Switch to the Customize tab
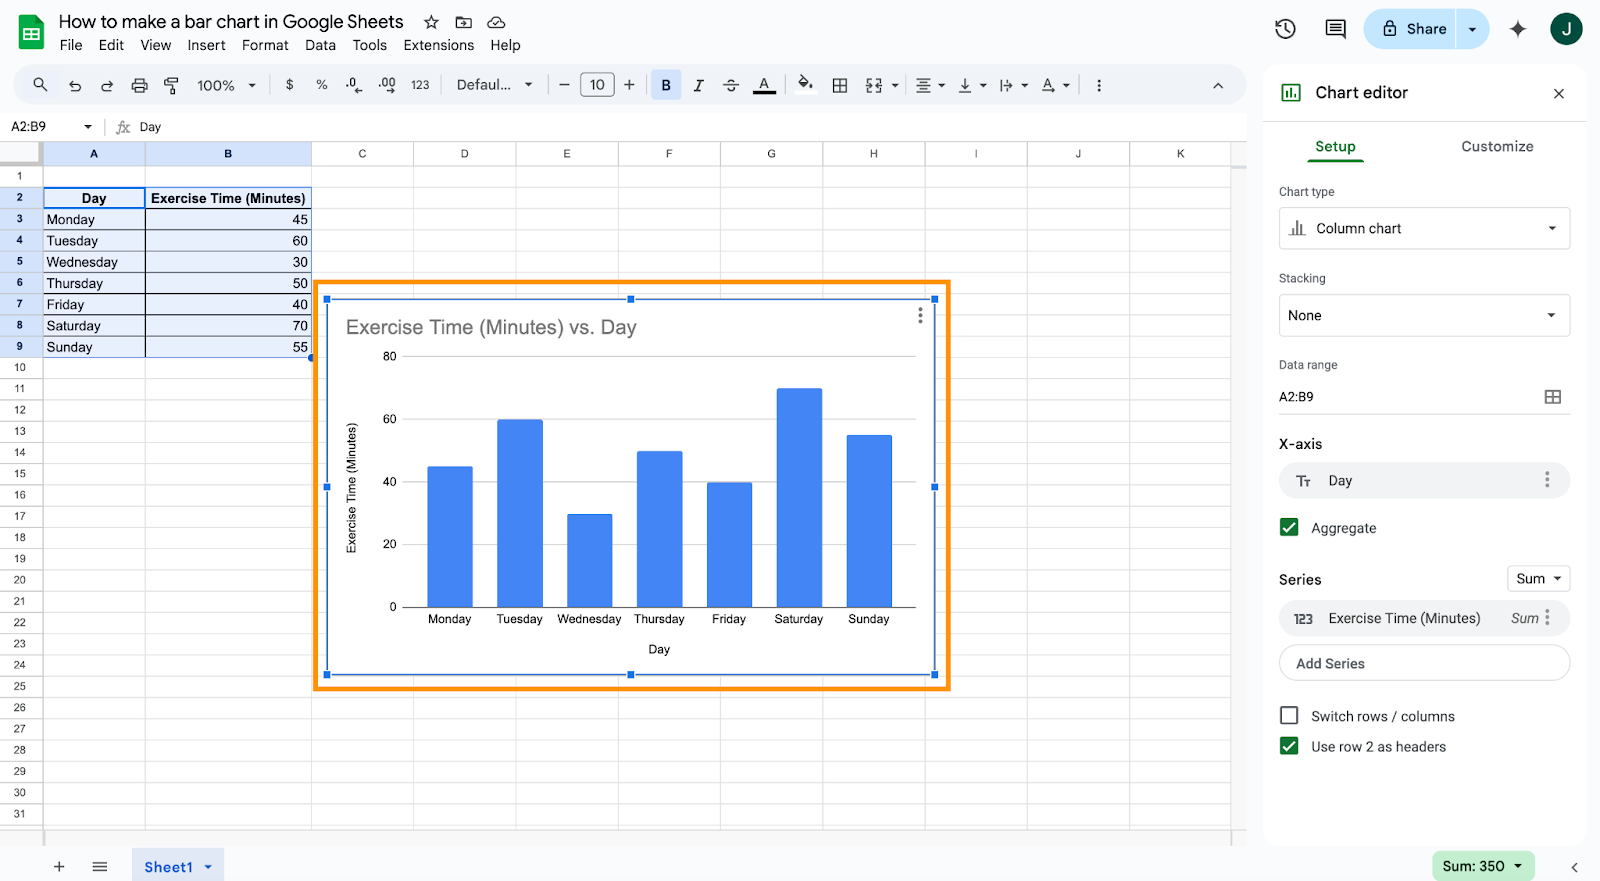This screenshot has height=881, width=1600. (1497, 146)
